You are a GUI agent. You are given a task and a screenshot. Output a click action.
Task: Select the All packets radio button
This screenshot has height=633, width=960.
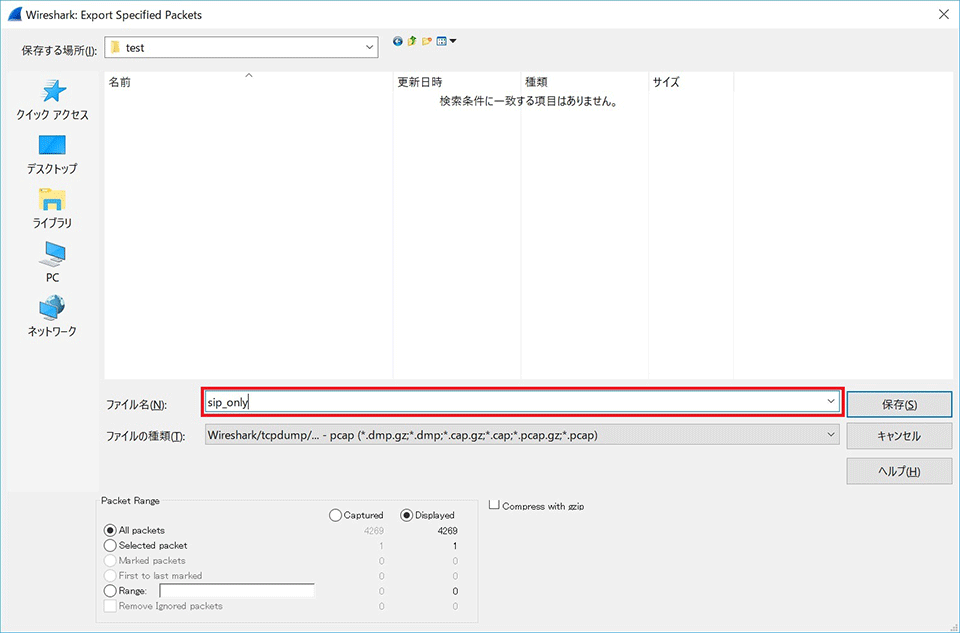click(110, 530)
